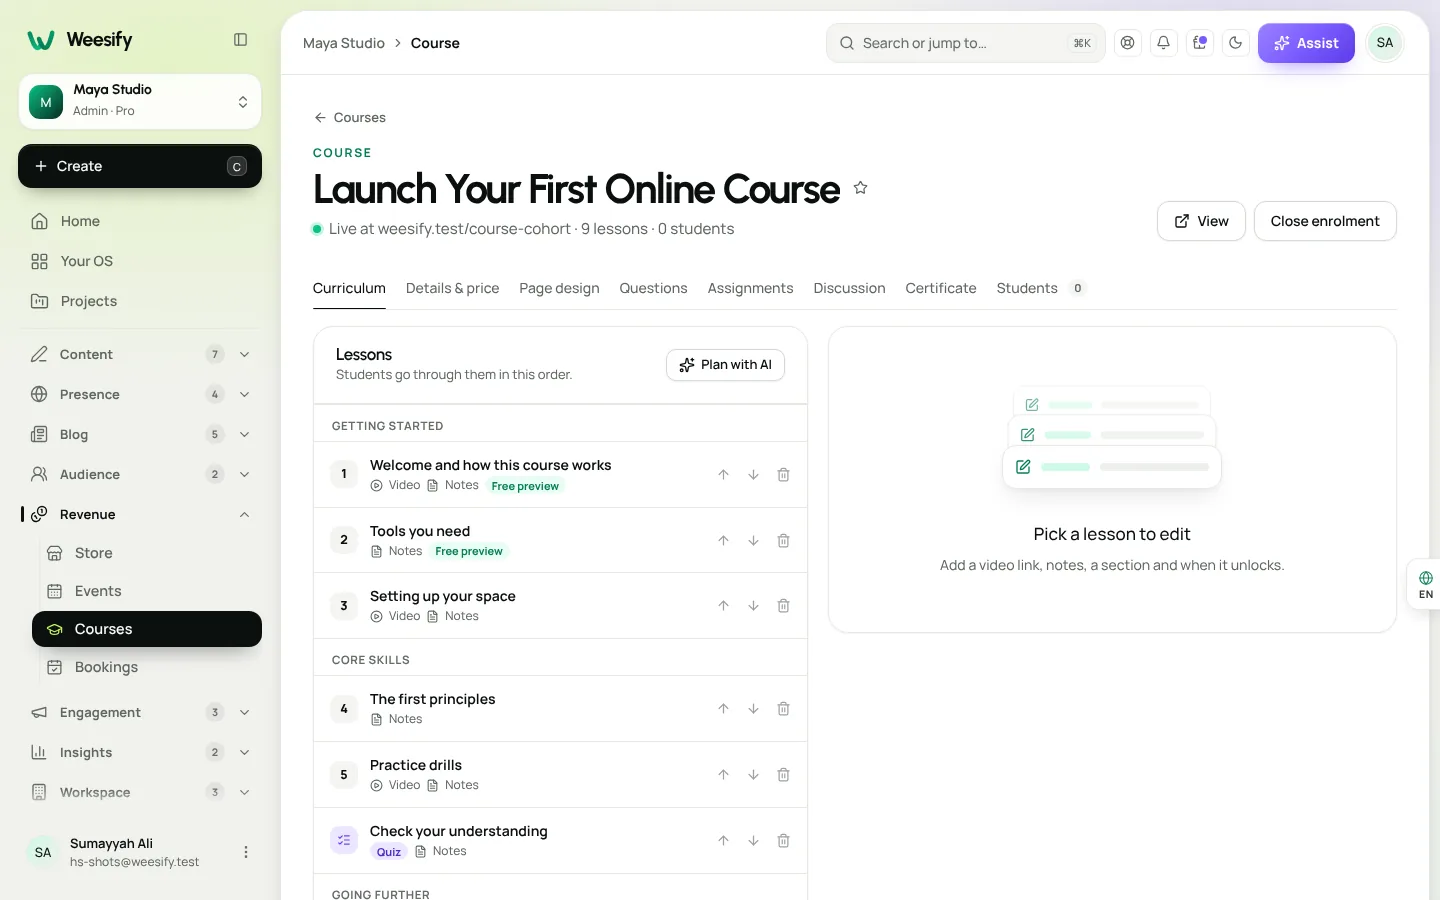The height and width of the screenshot is (900, 1440).
Task: Click Plan with AI button
Action: tap(725, 365)
